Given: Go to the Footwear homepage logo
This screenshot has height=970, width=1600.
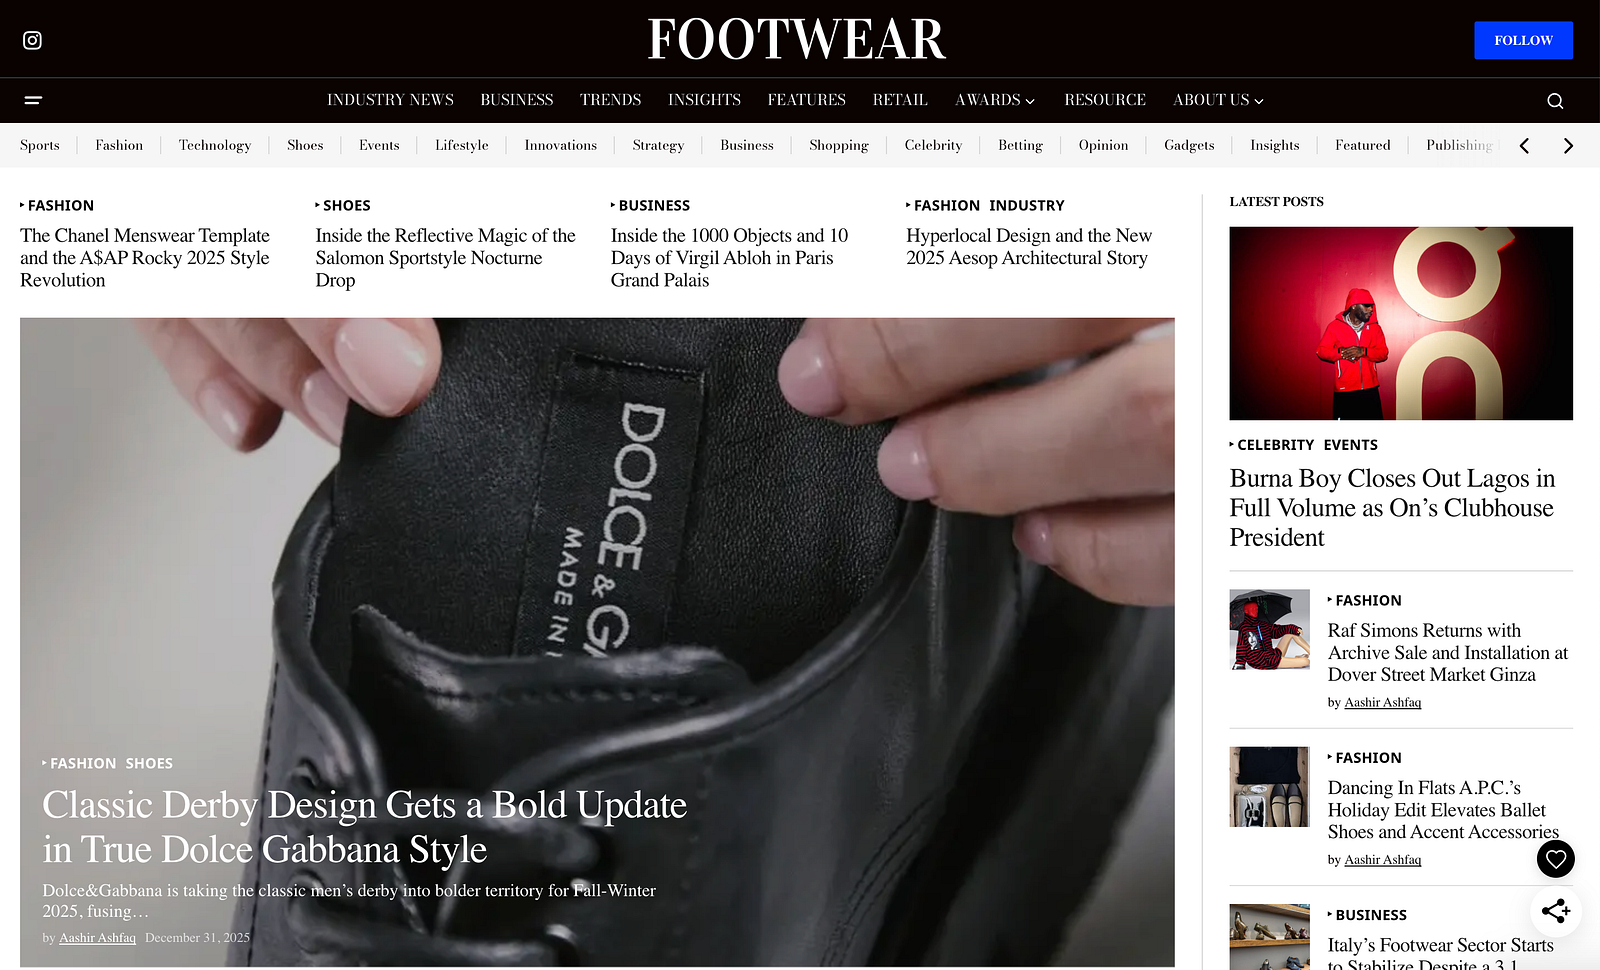Looking at the screenshot, I should (x=796, y=40).
